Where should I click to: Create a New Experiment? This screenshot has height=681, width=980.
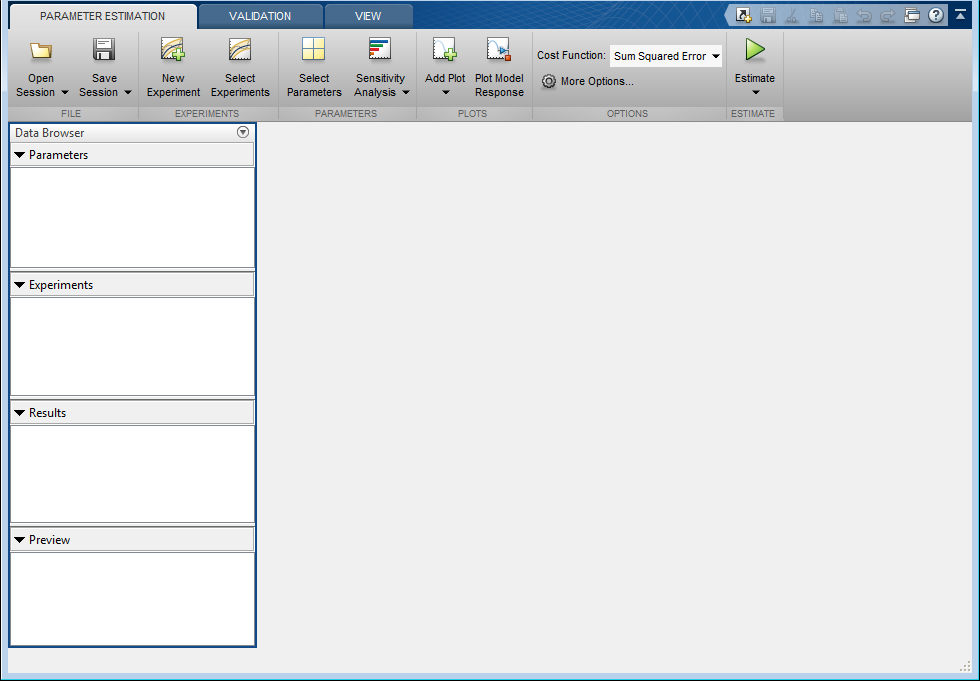[173, 67]
